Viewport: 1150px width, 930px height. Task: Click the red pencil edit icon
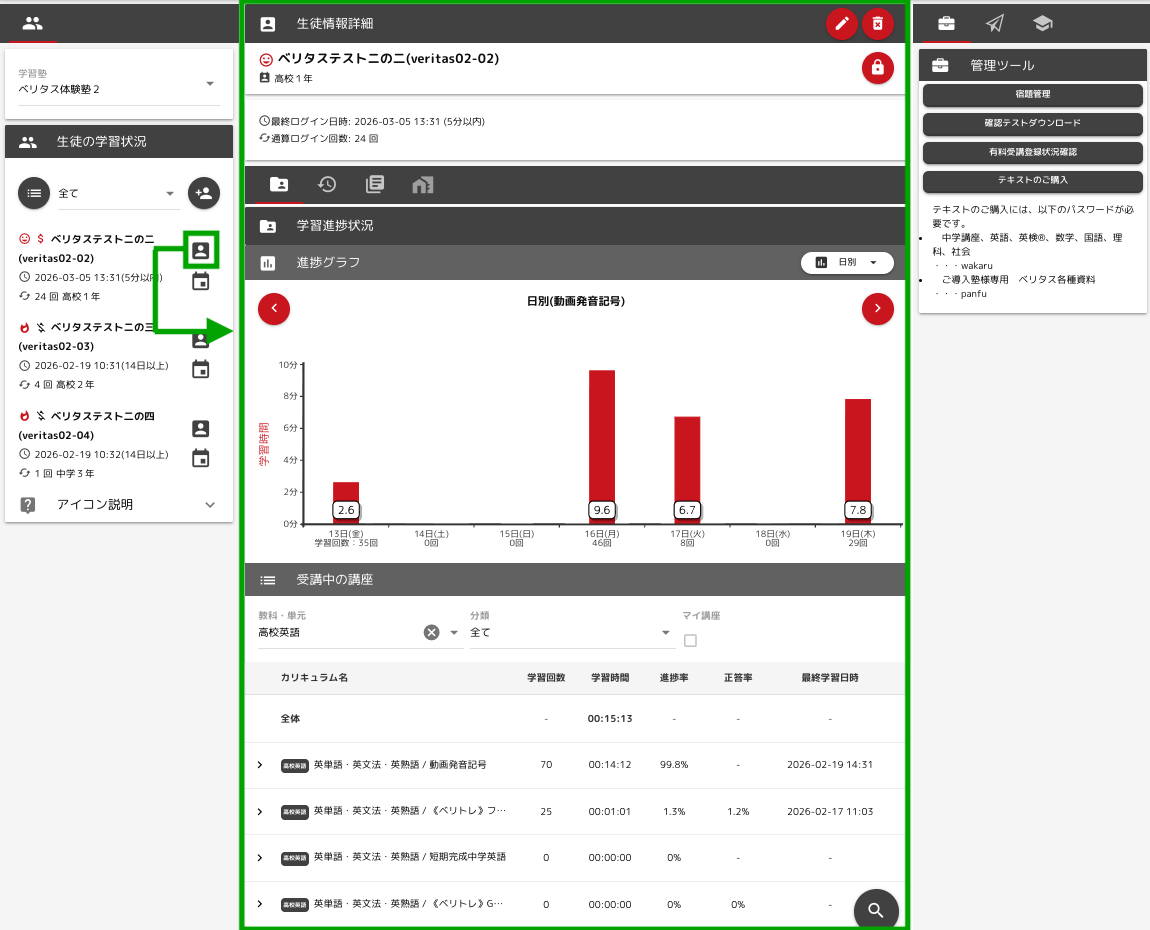point(842,24)
